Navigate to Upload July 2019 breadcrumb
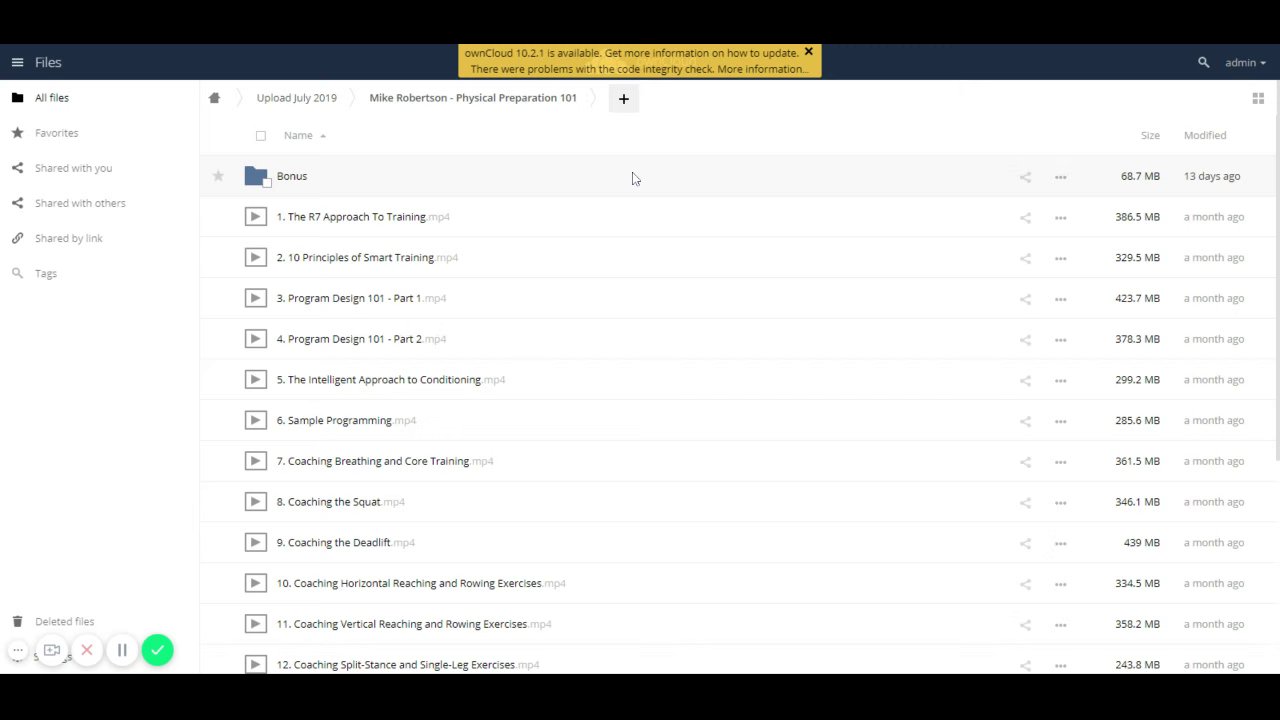Screen dimensions: 1280x720 296,98
